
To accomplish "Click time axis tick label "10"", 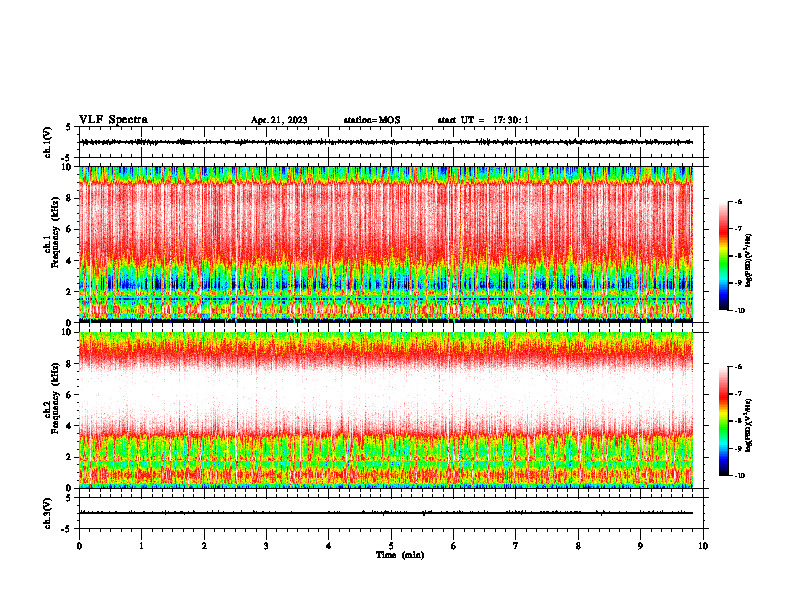I will [x=703, y=546].
